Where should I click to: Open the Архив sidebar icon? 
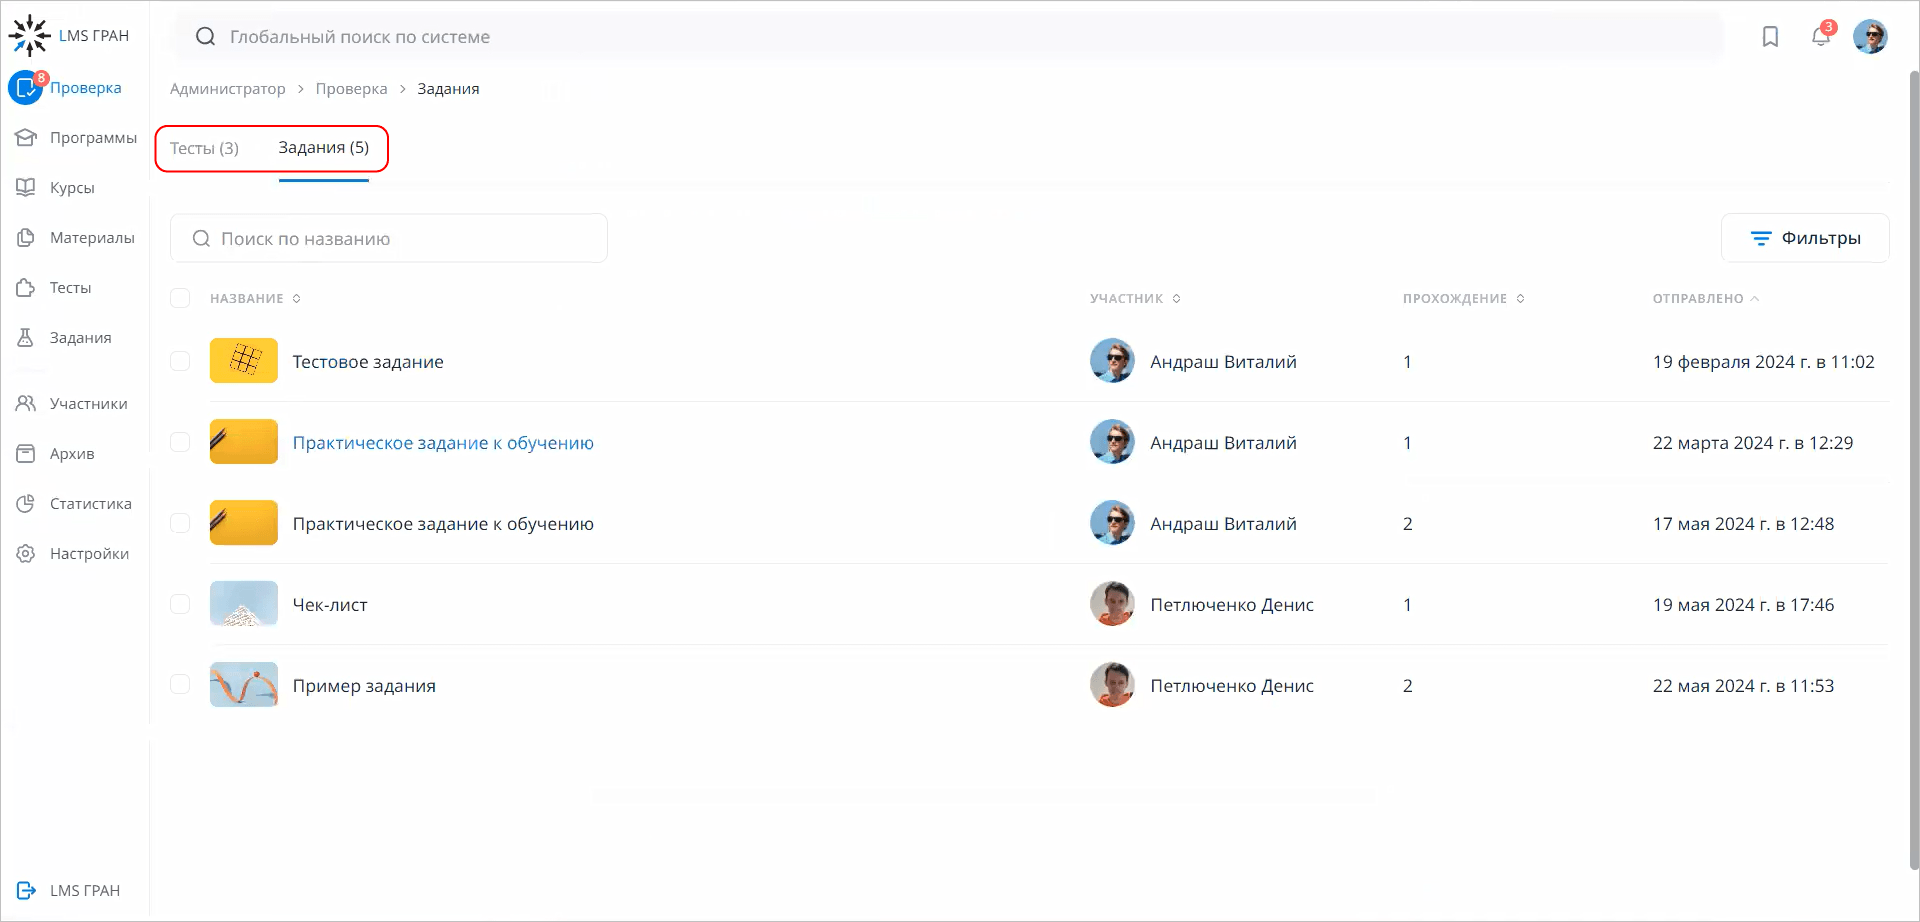26,454
